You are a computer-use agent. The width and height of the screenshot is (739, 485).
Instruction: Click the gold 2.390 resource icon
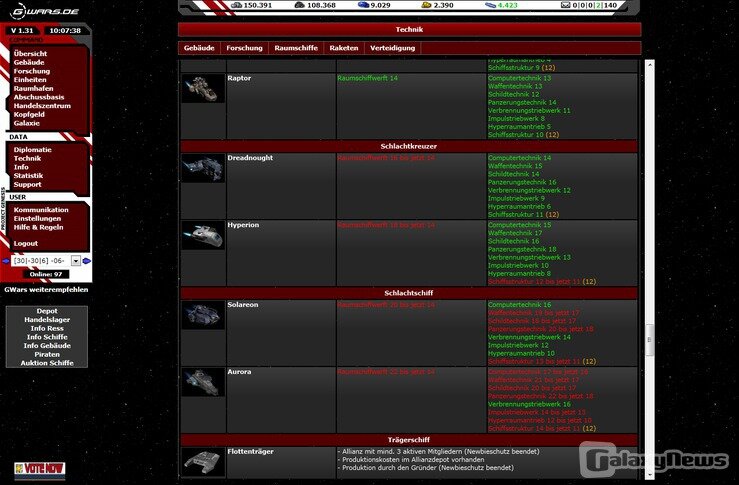click(426, 5)
